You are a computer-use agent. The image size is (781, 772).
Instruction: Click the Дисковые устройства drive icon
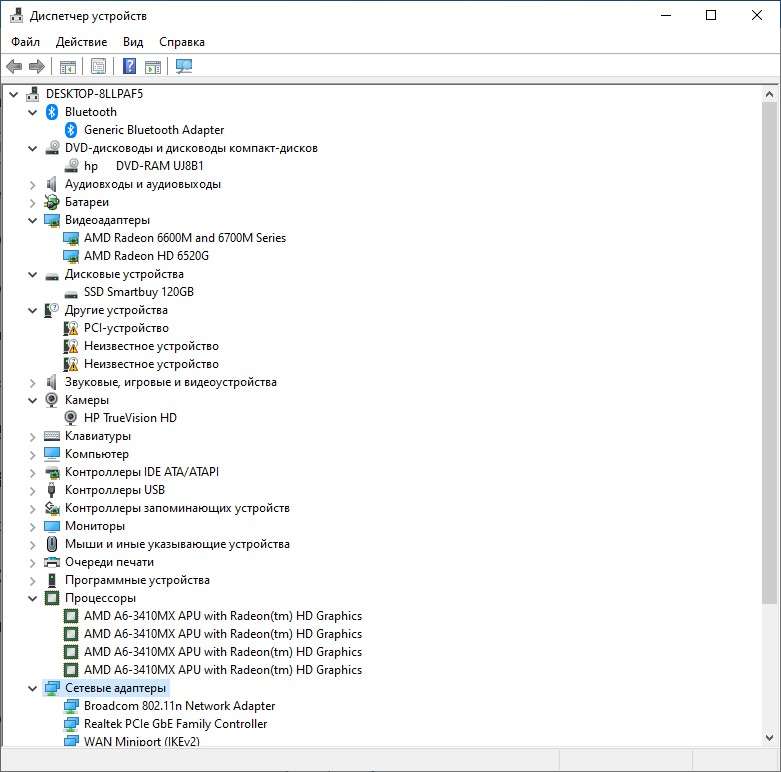(x=52, y=275)
